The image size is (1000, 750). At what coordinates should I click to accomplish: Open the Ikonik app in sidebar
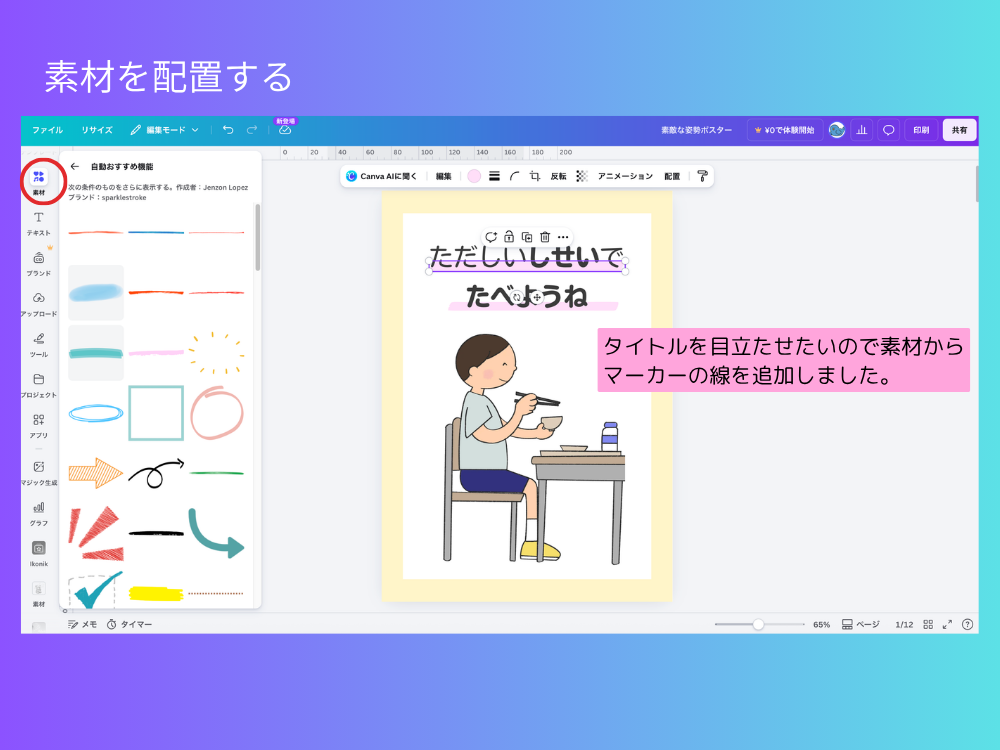click(x=39, y=553)
